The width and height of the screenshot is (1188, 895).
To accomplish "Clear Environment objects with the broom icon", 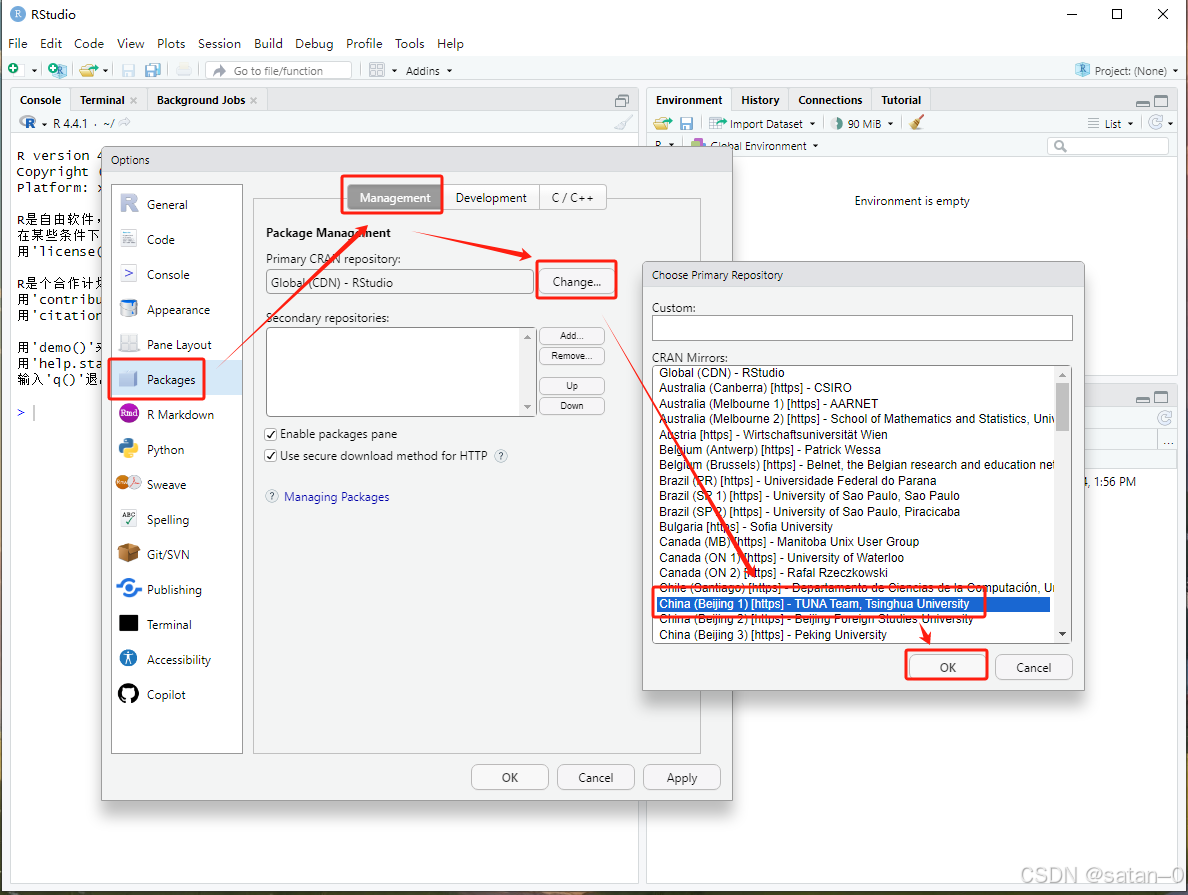I will 916,123.
